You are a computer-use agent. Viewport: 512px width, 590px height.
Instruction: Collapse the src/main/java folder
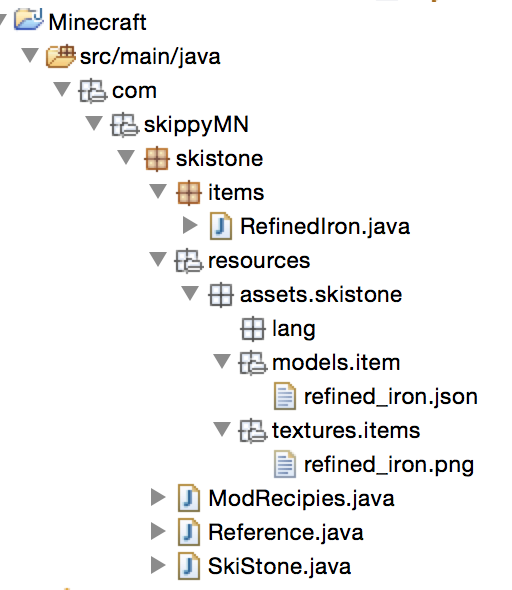[30, 56]
